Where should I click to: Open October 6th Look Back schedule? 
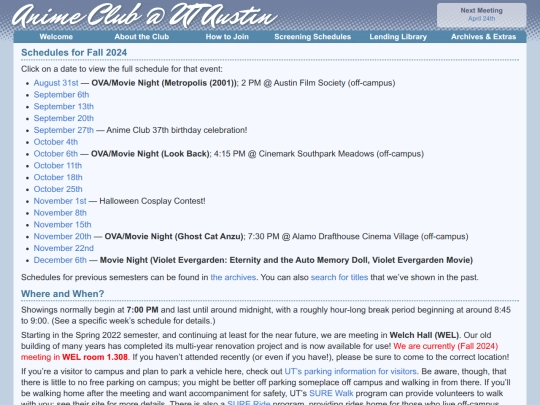56,154
